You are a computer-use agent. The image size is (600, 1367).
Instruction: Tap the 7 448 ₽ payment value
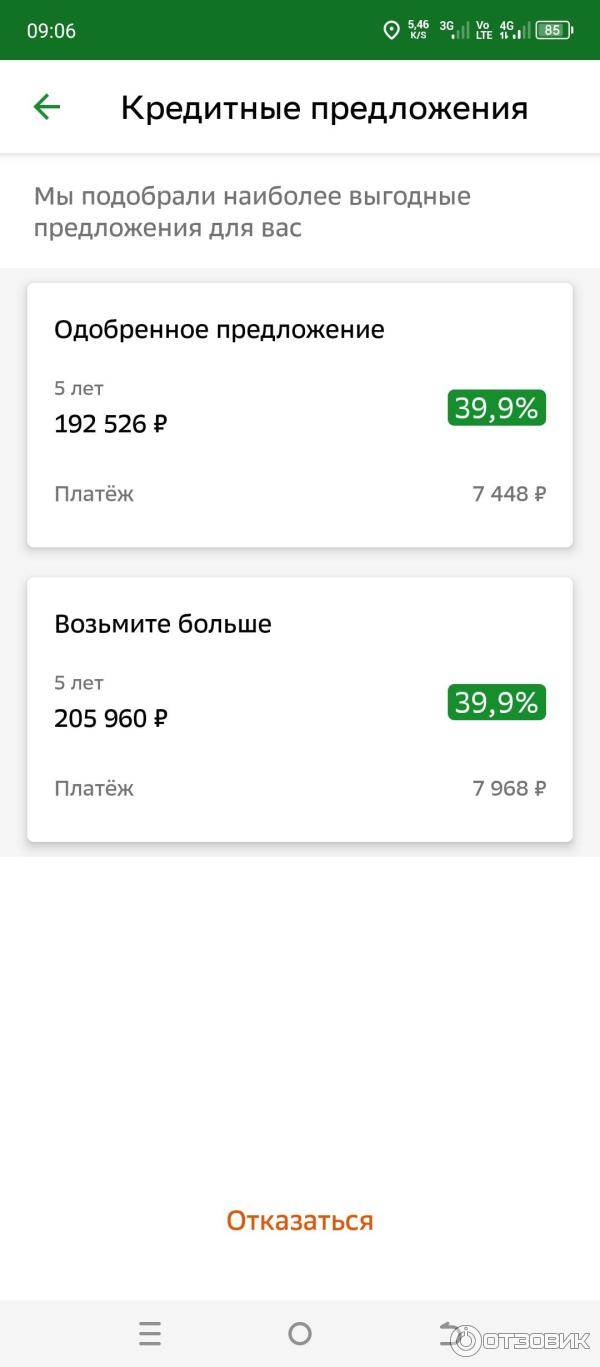point(509,493)
